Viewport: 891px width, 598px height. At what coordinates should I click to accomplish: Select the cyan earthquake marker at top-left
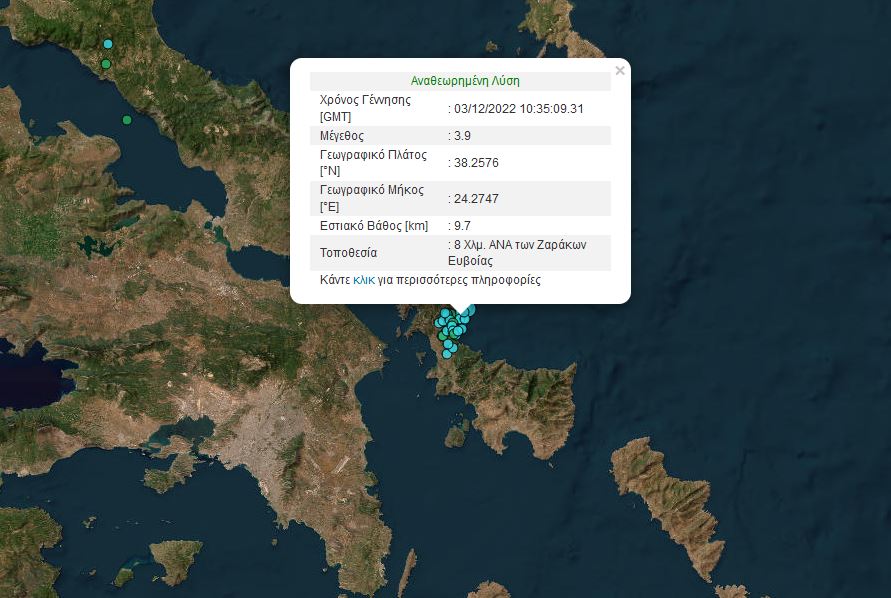pyautogui.click(x=108, y=44)
